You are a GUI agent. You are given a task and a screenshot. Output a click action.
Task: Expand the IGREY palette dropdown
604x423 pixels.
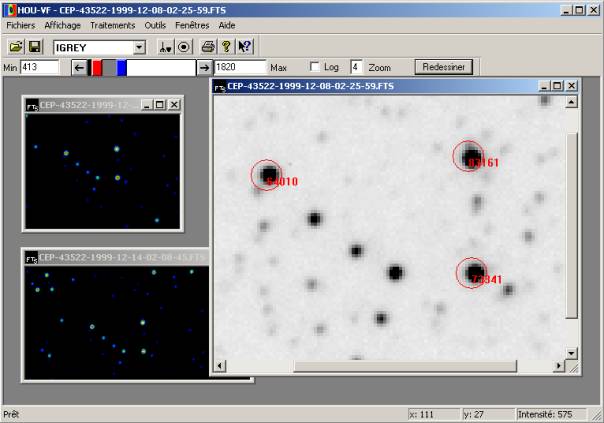tap(138, 47)
